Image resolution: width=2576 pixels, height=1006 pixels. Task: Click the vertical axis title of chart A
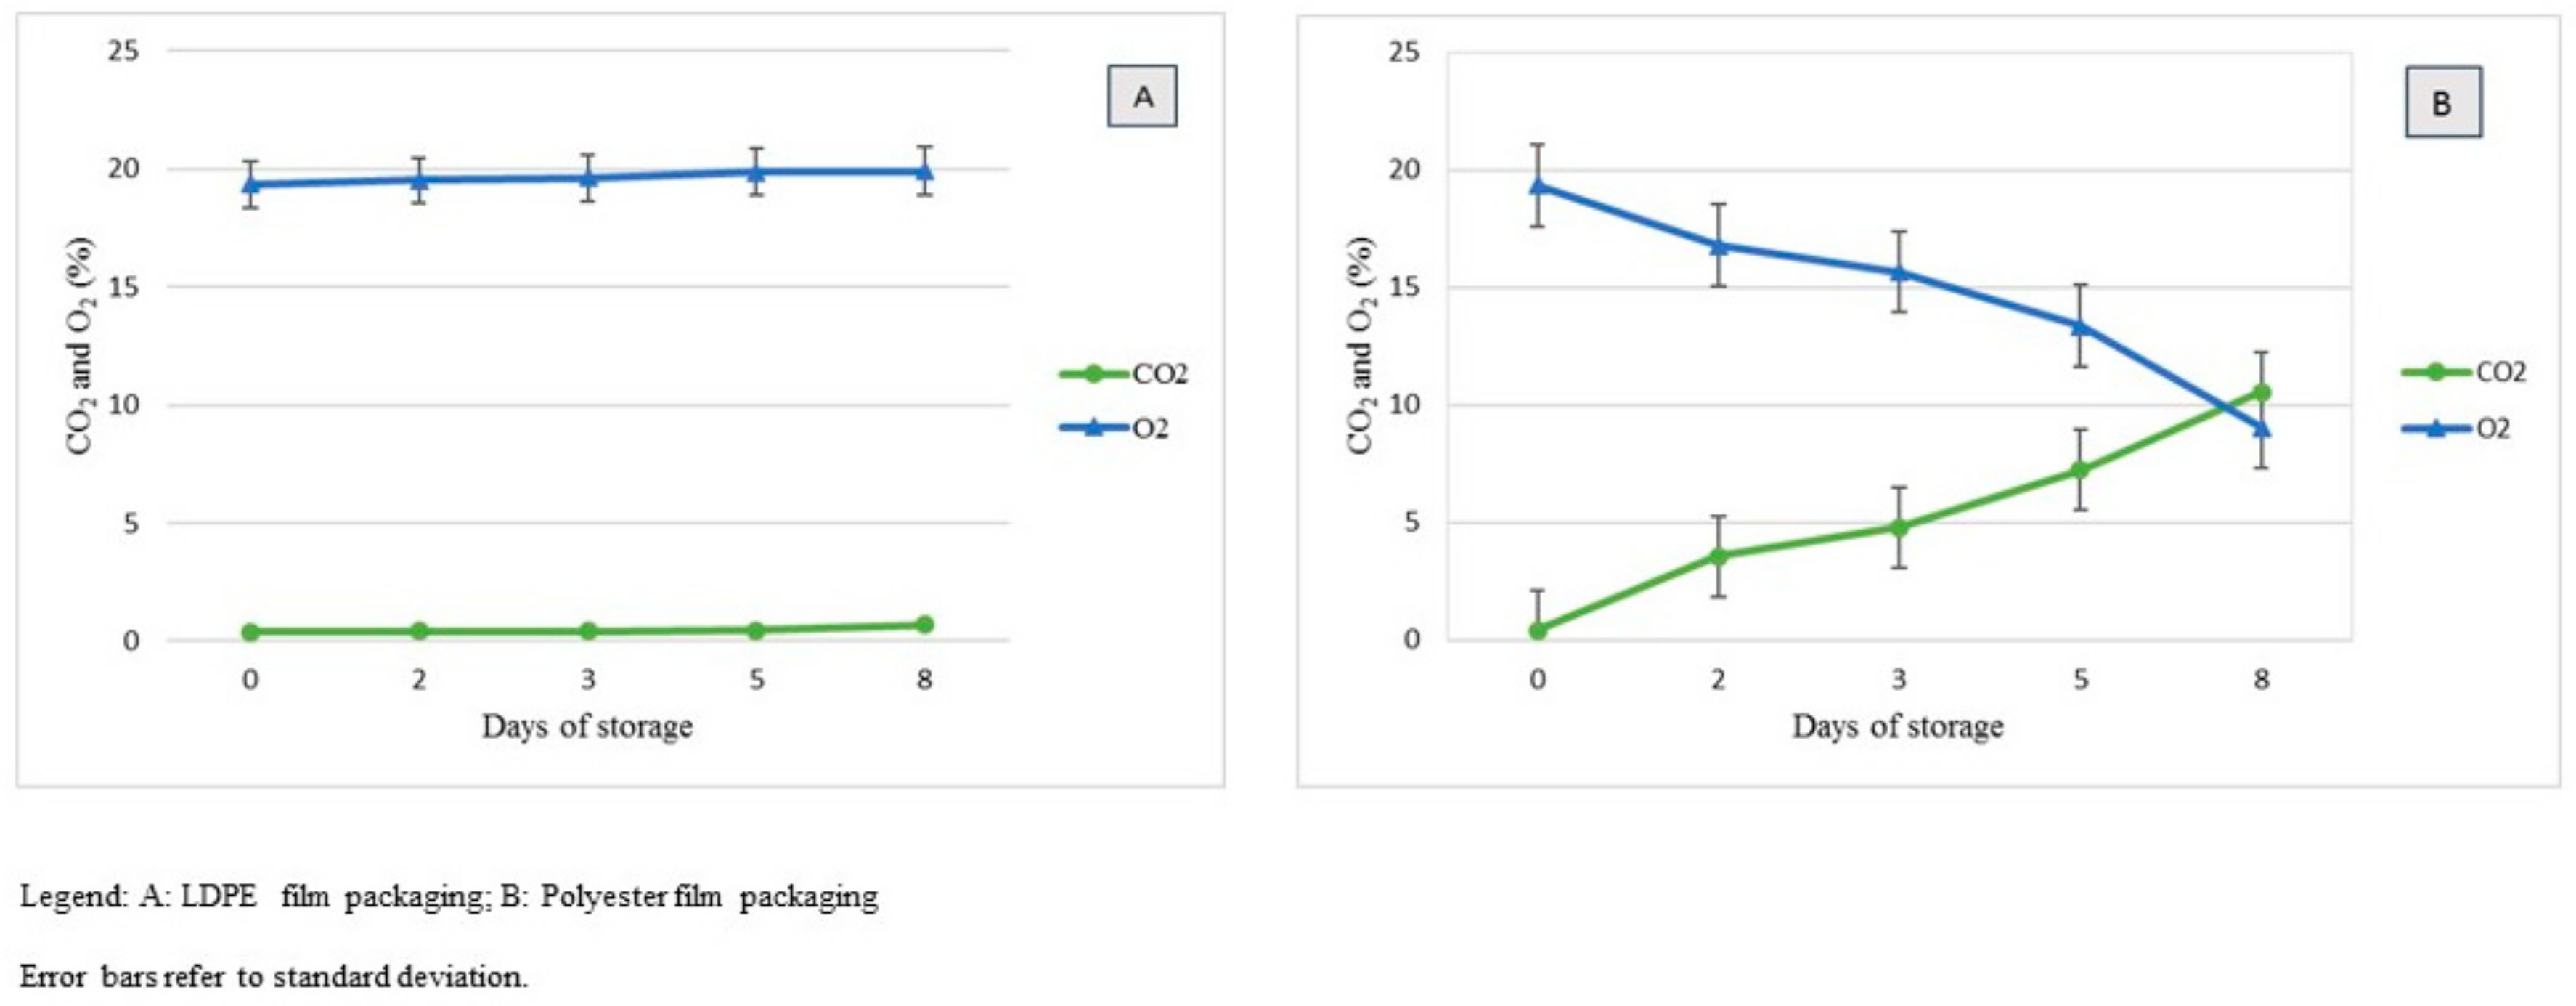click(80, 346)
